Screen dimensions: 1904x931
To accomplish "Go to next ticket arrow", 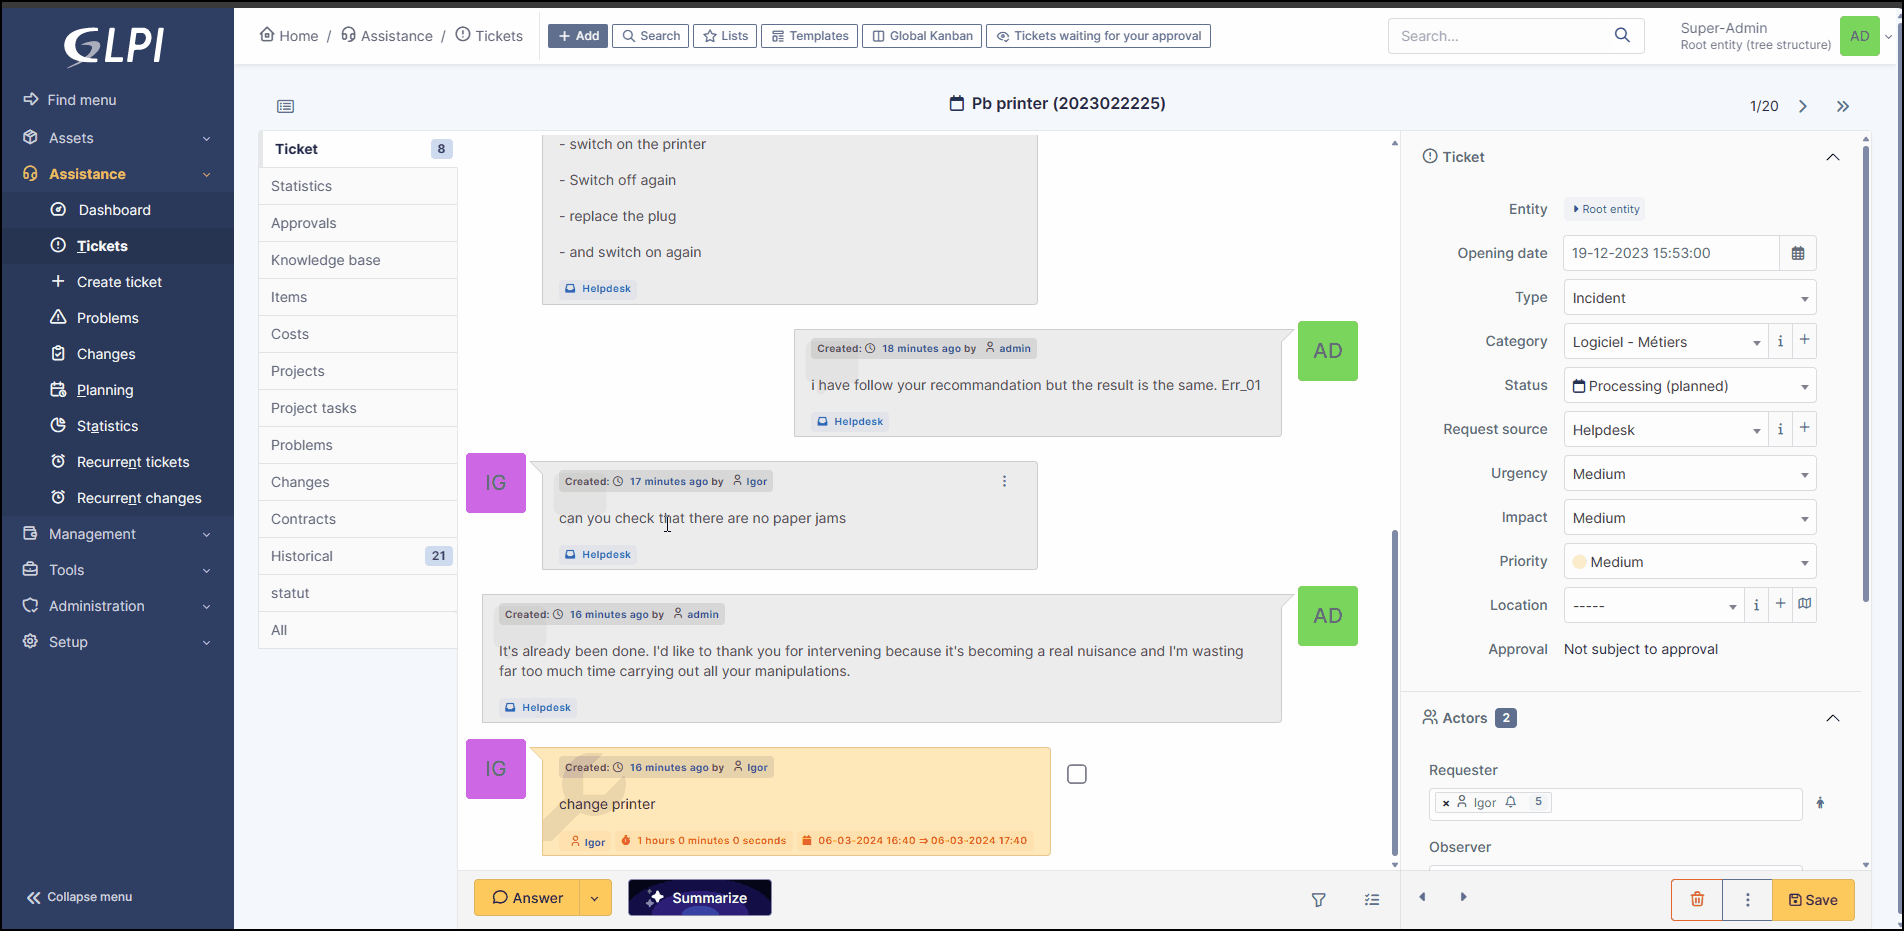I will click(1802, 106).
